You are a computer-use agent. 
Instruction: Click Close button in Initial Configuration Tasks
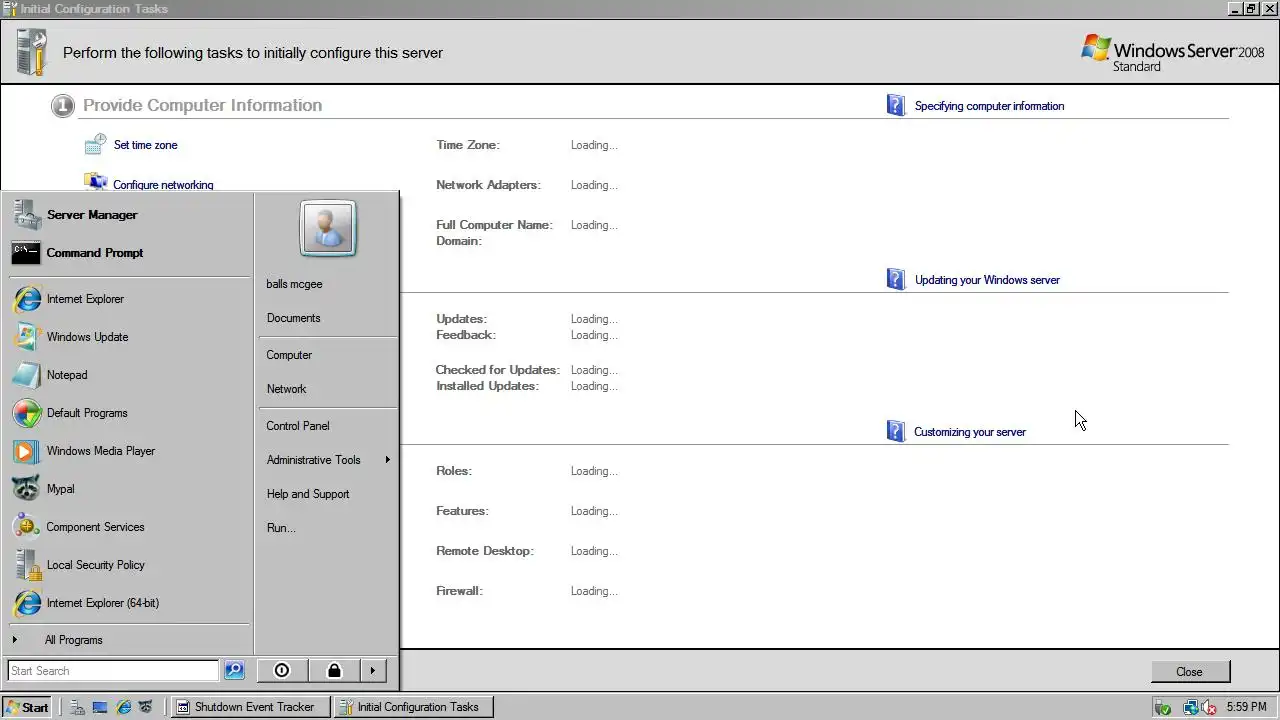point(1190,672)
